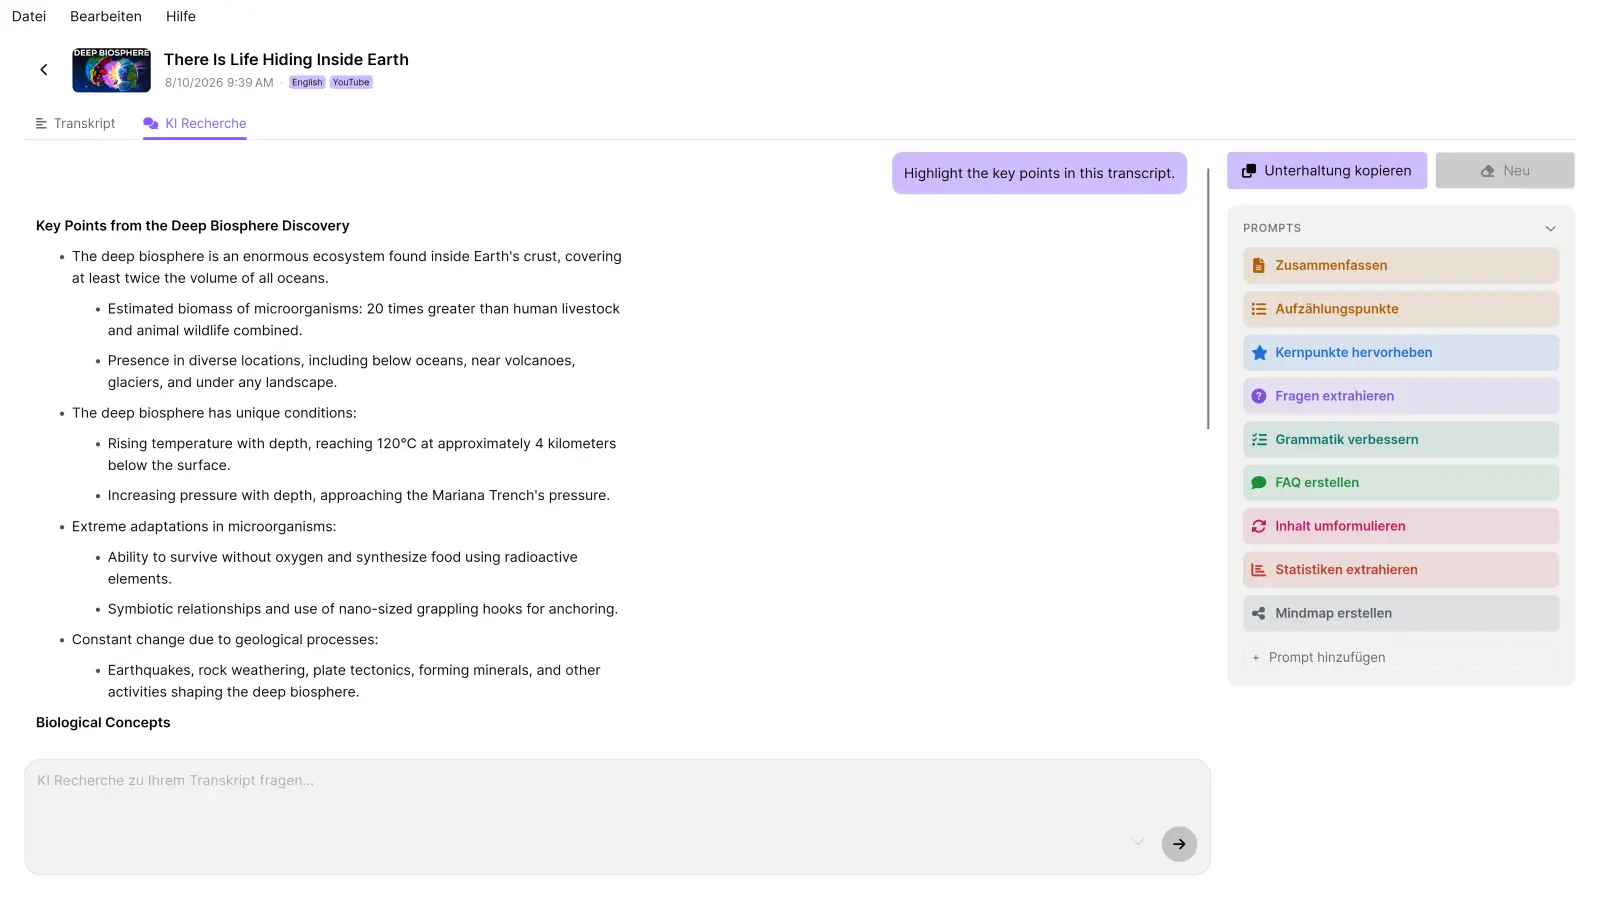Copy the conversation with Unterhaltung kopieren
The width and height of the screenshot is (1600, 900).
[1327, 171]
